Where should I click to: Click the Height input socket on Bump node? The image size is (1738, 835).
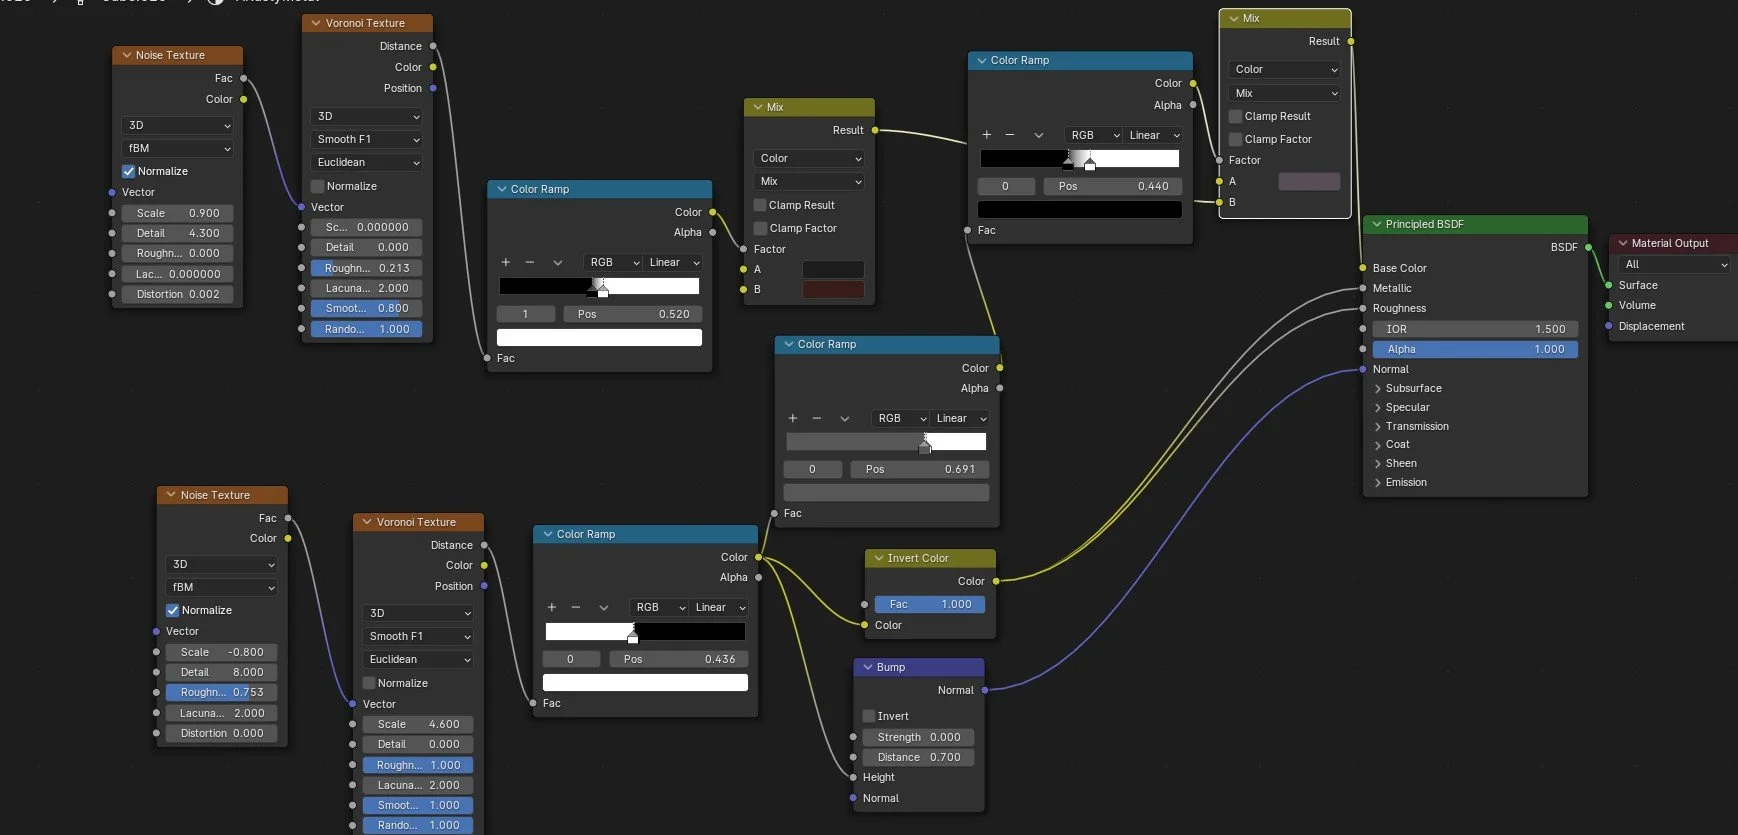(x=853, y=777)
